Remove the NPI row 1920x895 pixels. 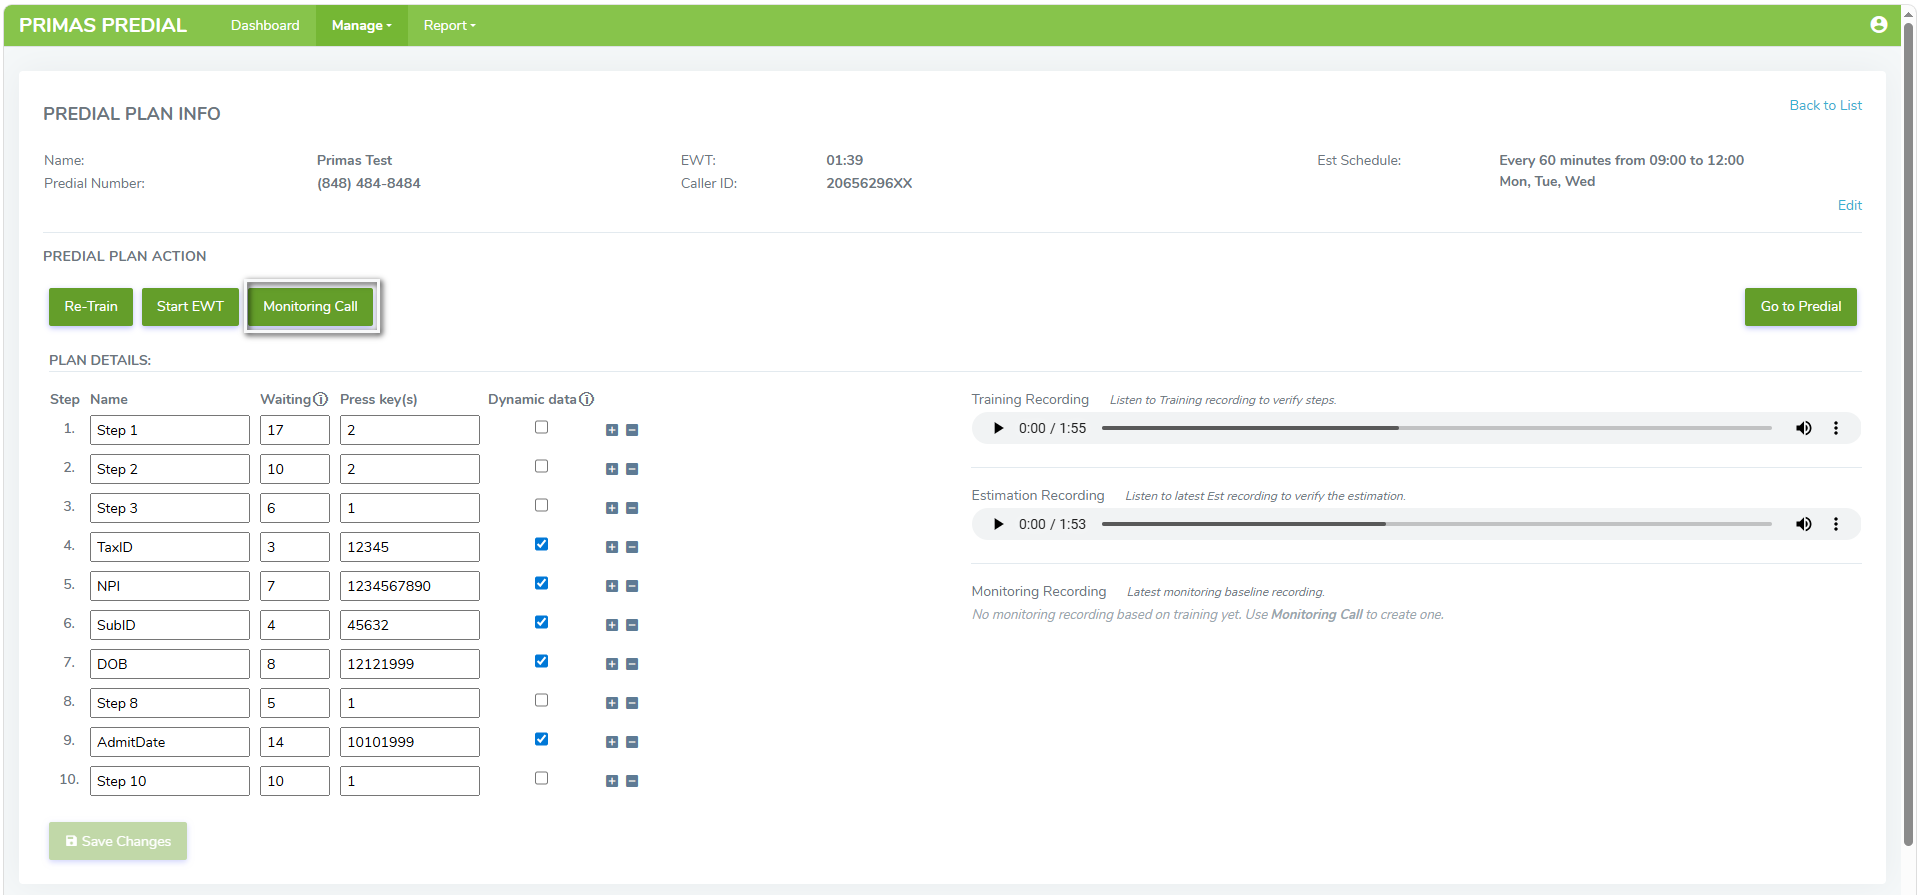632,586
